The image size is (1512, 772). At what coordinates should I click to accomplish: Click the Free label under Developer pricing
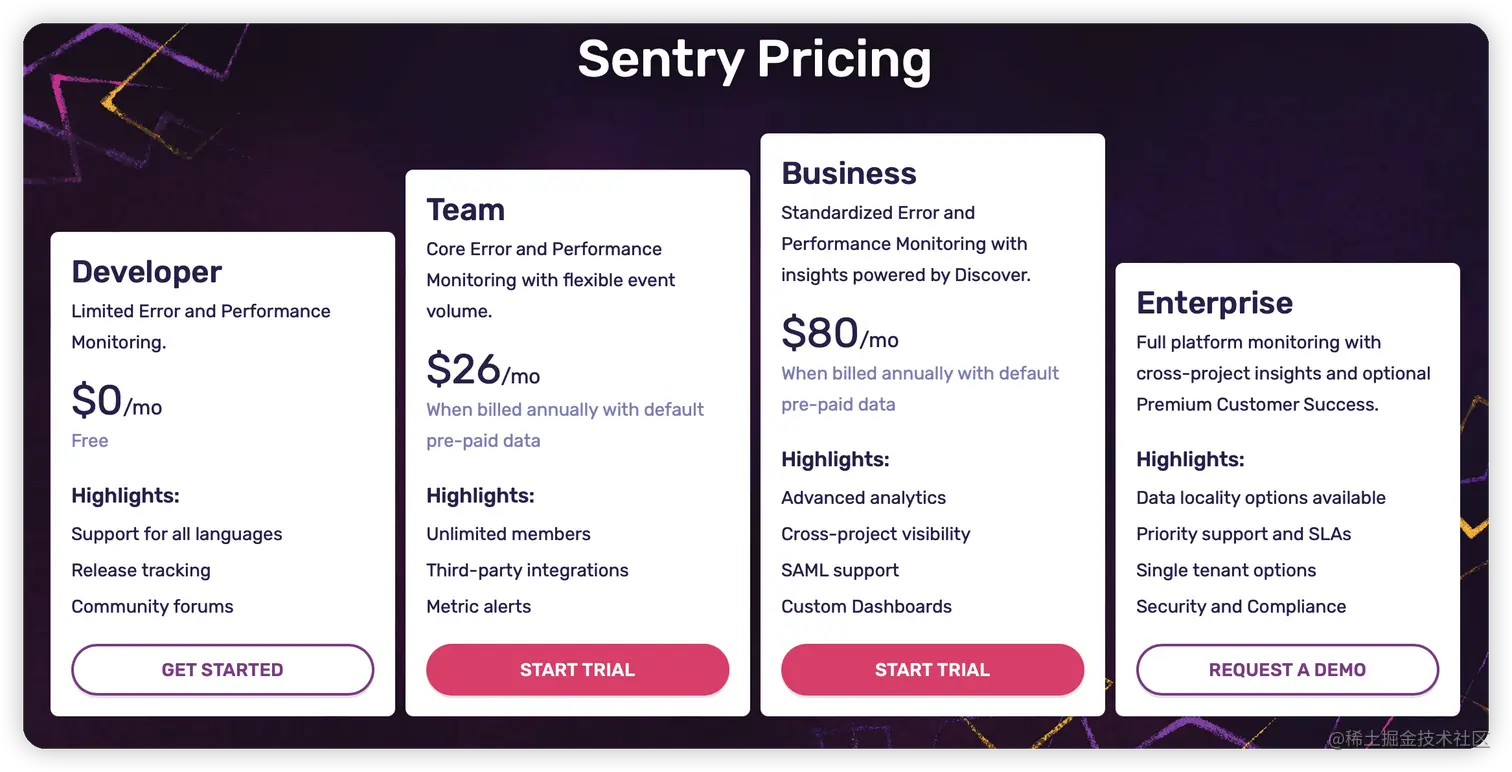pos(90,440)
